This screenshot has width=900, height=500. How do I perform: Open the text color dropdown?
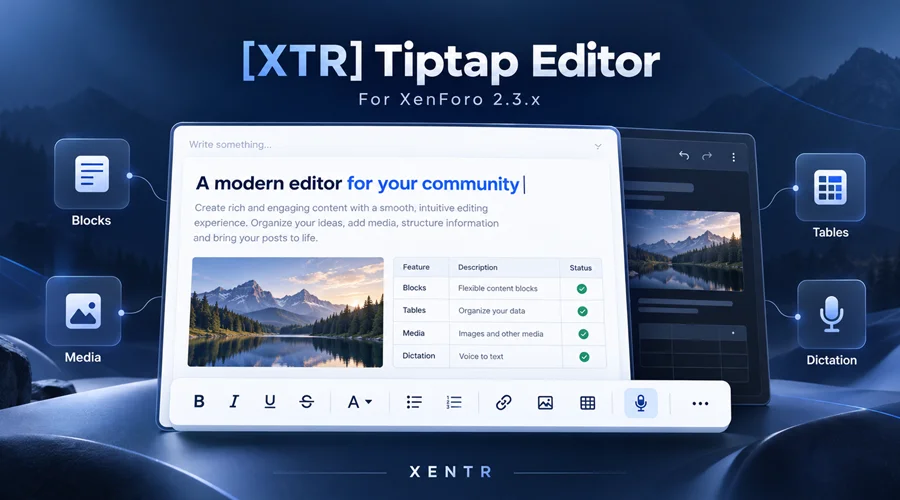click(x=360, y=402)
